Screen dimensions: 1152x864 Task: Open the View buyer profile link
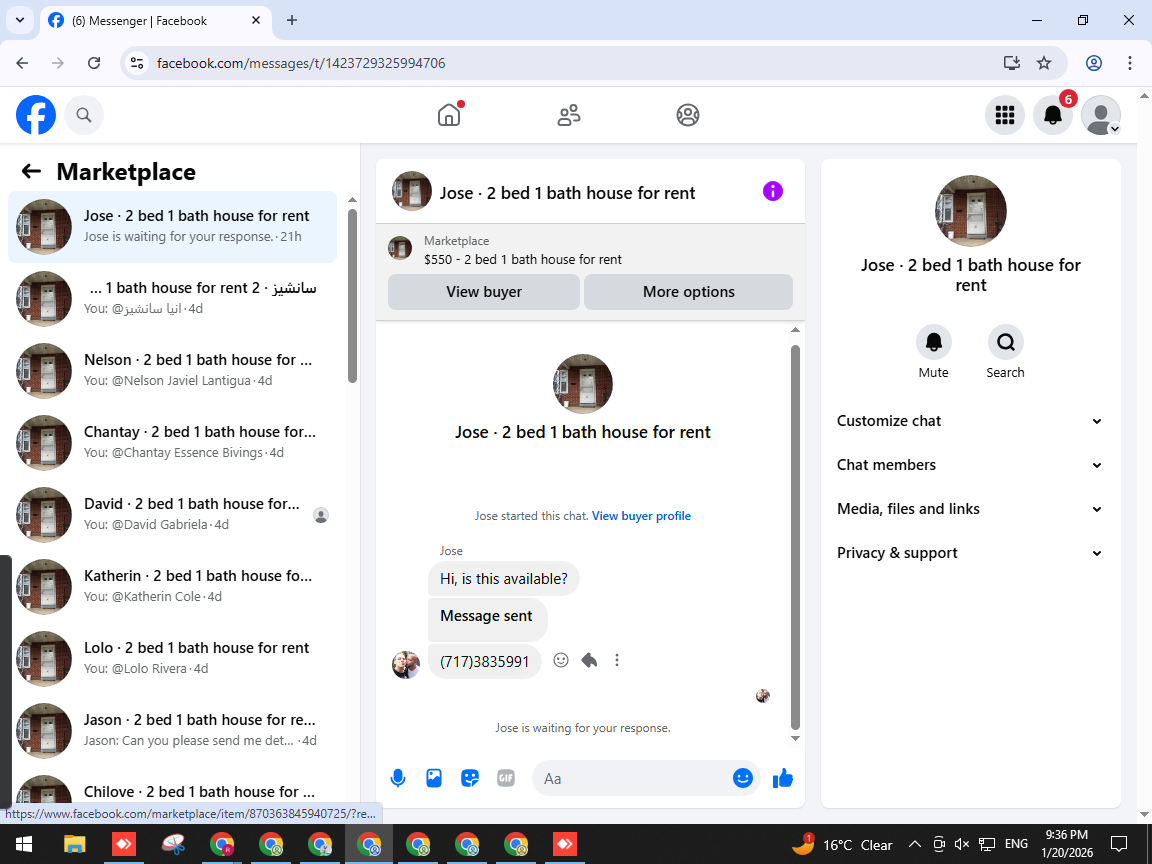[x=641, y=516]
